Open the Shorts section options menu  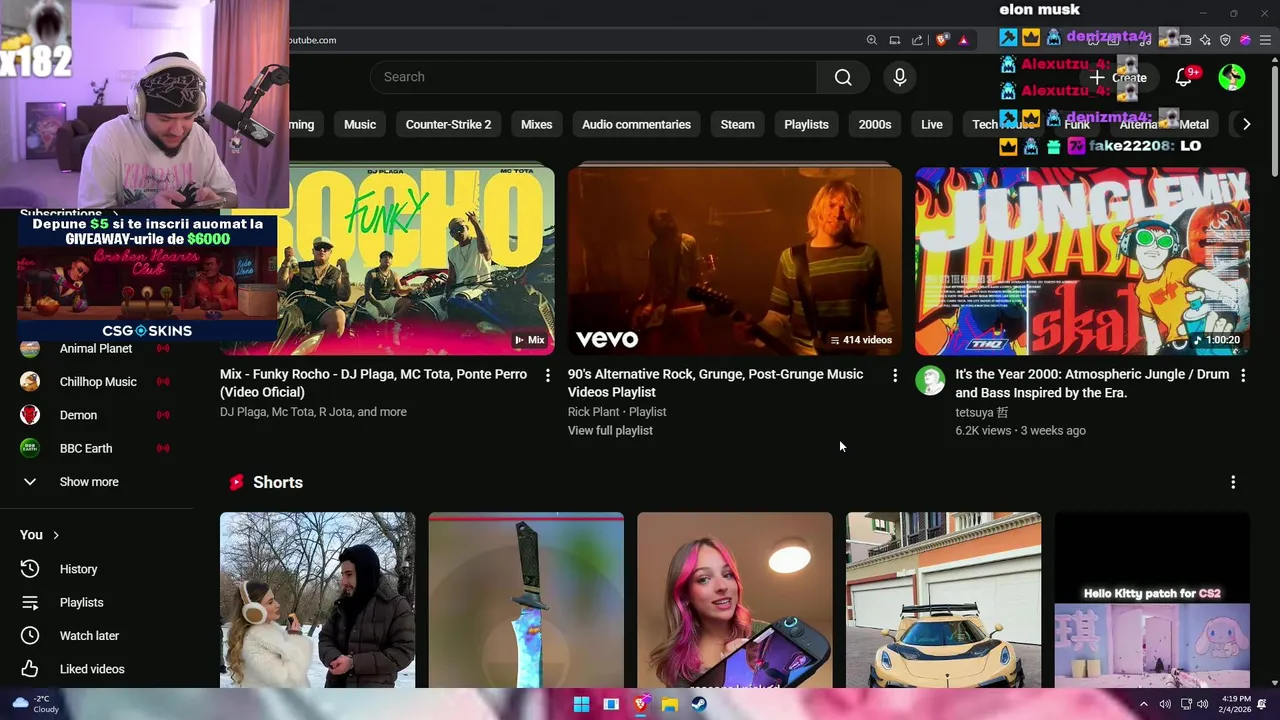click(x=1233, y=482)
